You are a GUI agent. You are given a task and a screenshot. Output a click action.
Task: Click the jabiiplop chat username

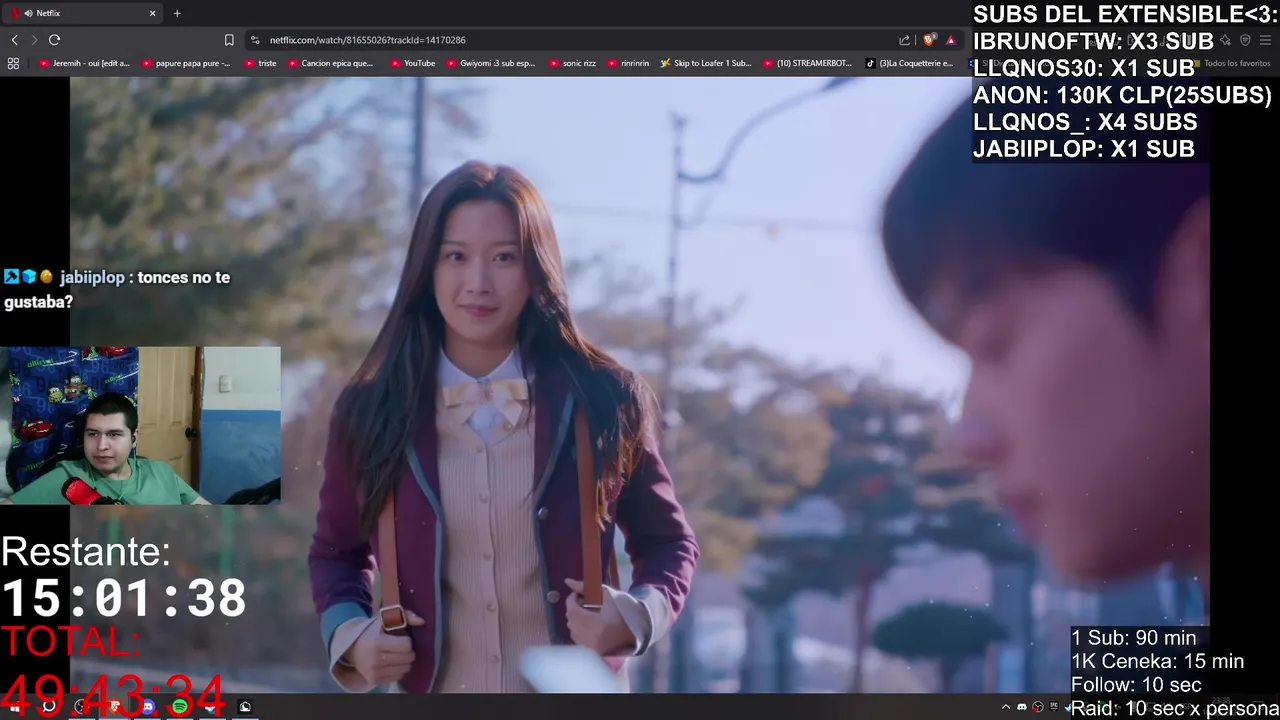click(x=92, y=277)
